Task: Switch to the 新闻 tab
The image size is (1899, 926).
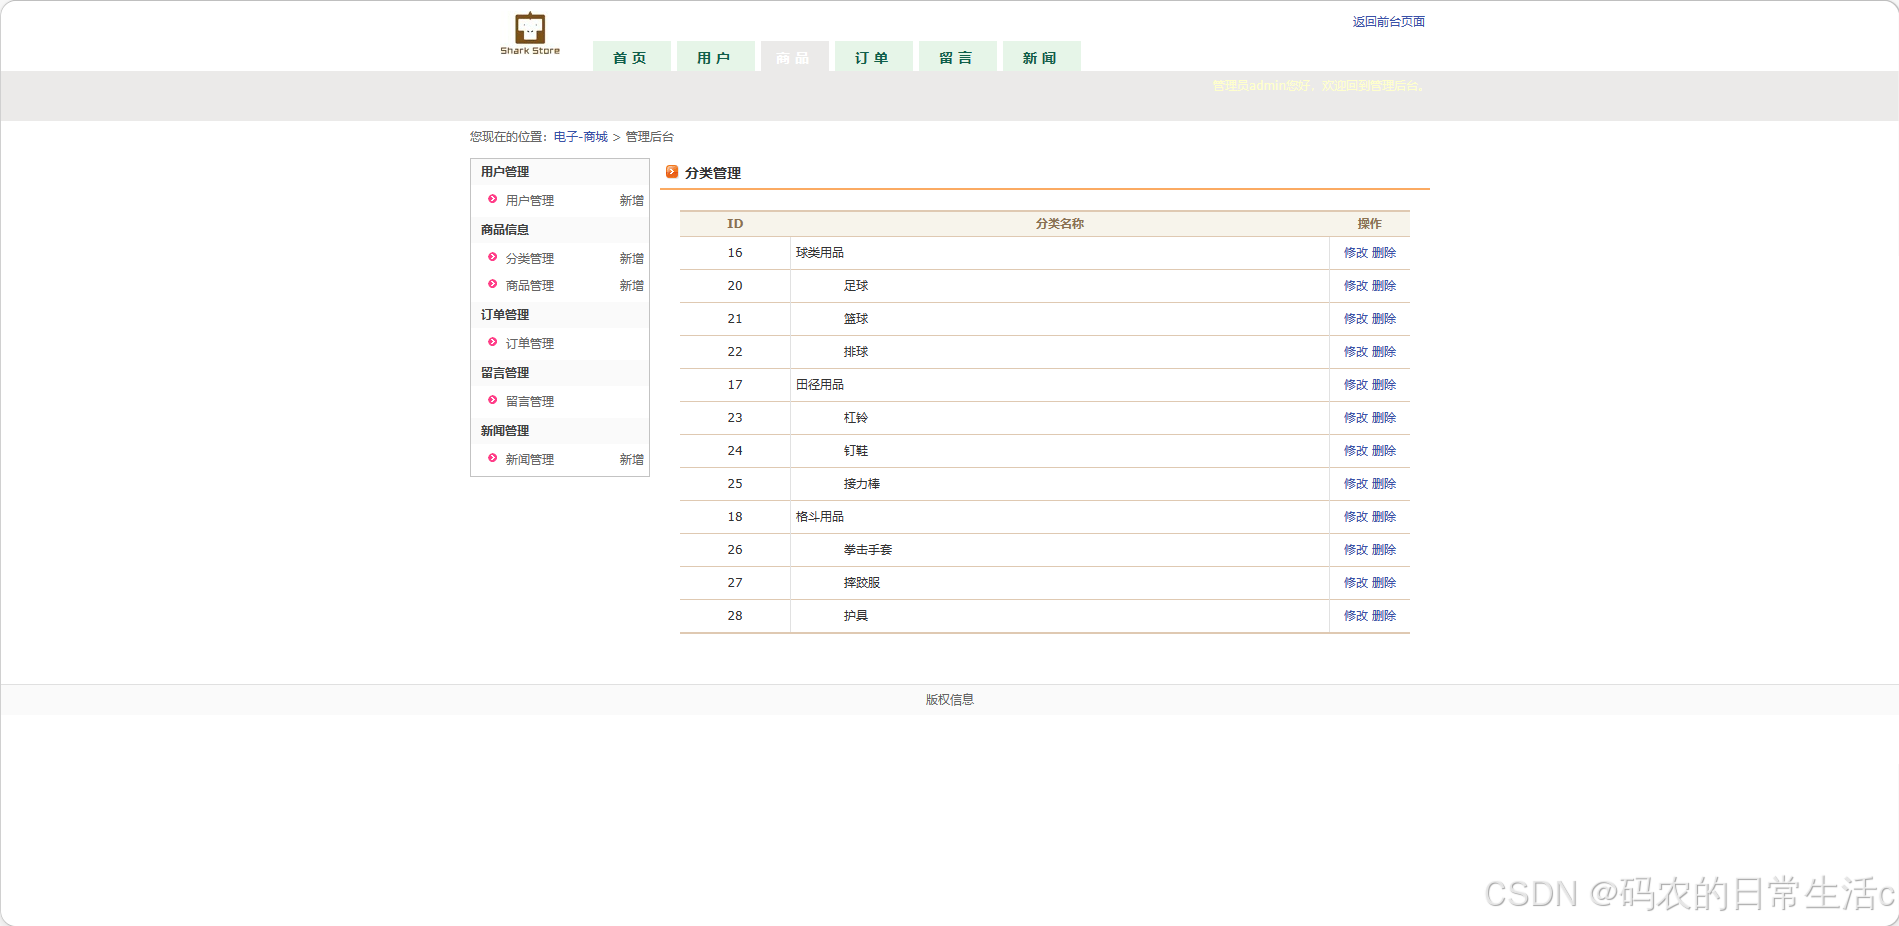Action: (1041, 56)
